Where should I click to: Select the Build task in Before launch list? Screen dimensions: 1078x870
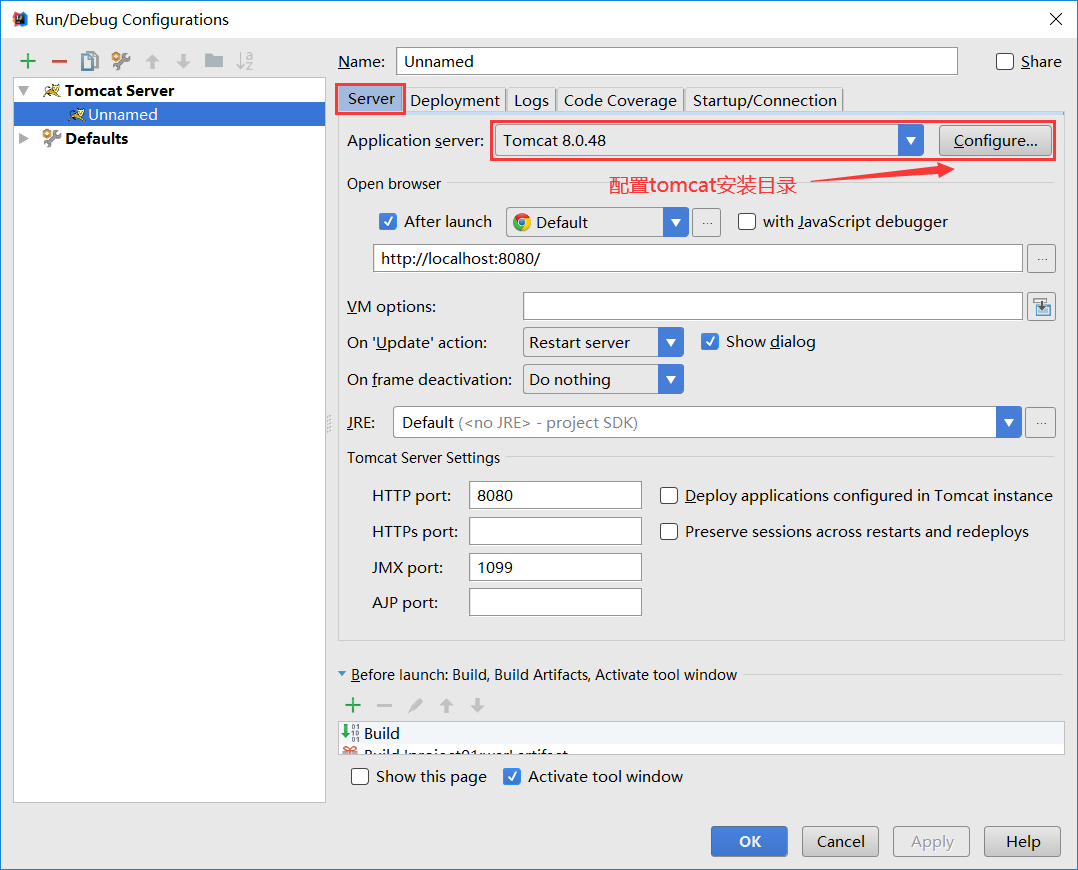pos(701,733)
